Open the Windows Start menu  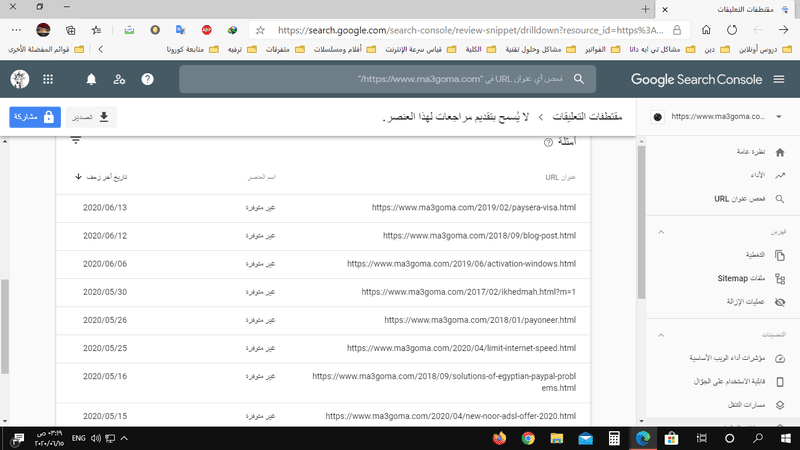pyautogui.click(x=786, y=438)
